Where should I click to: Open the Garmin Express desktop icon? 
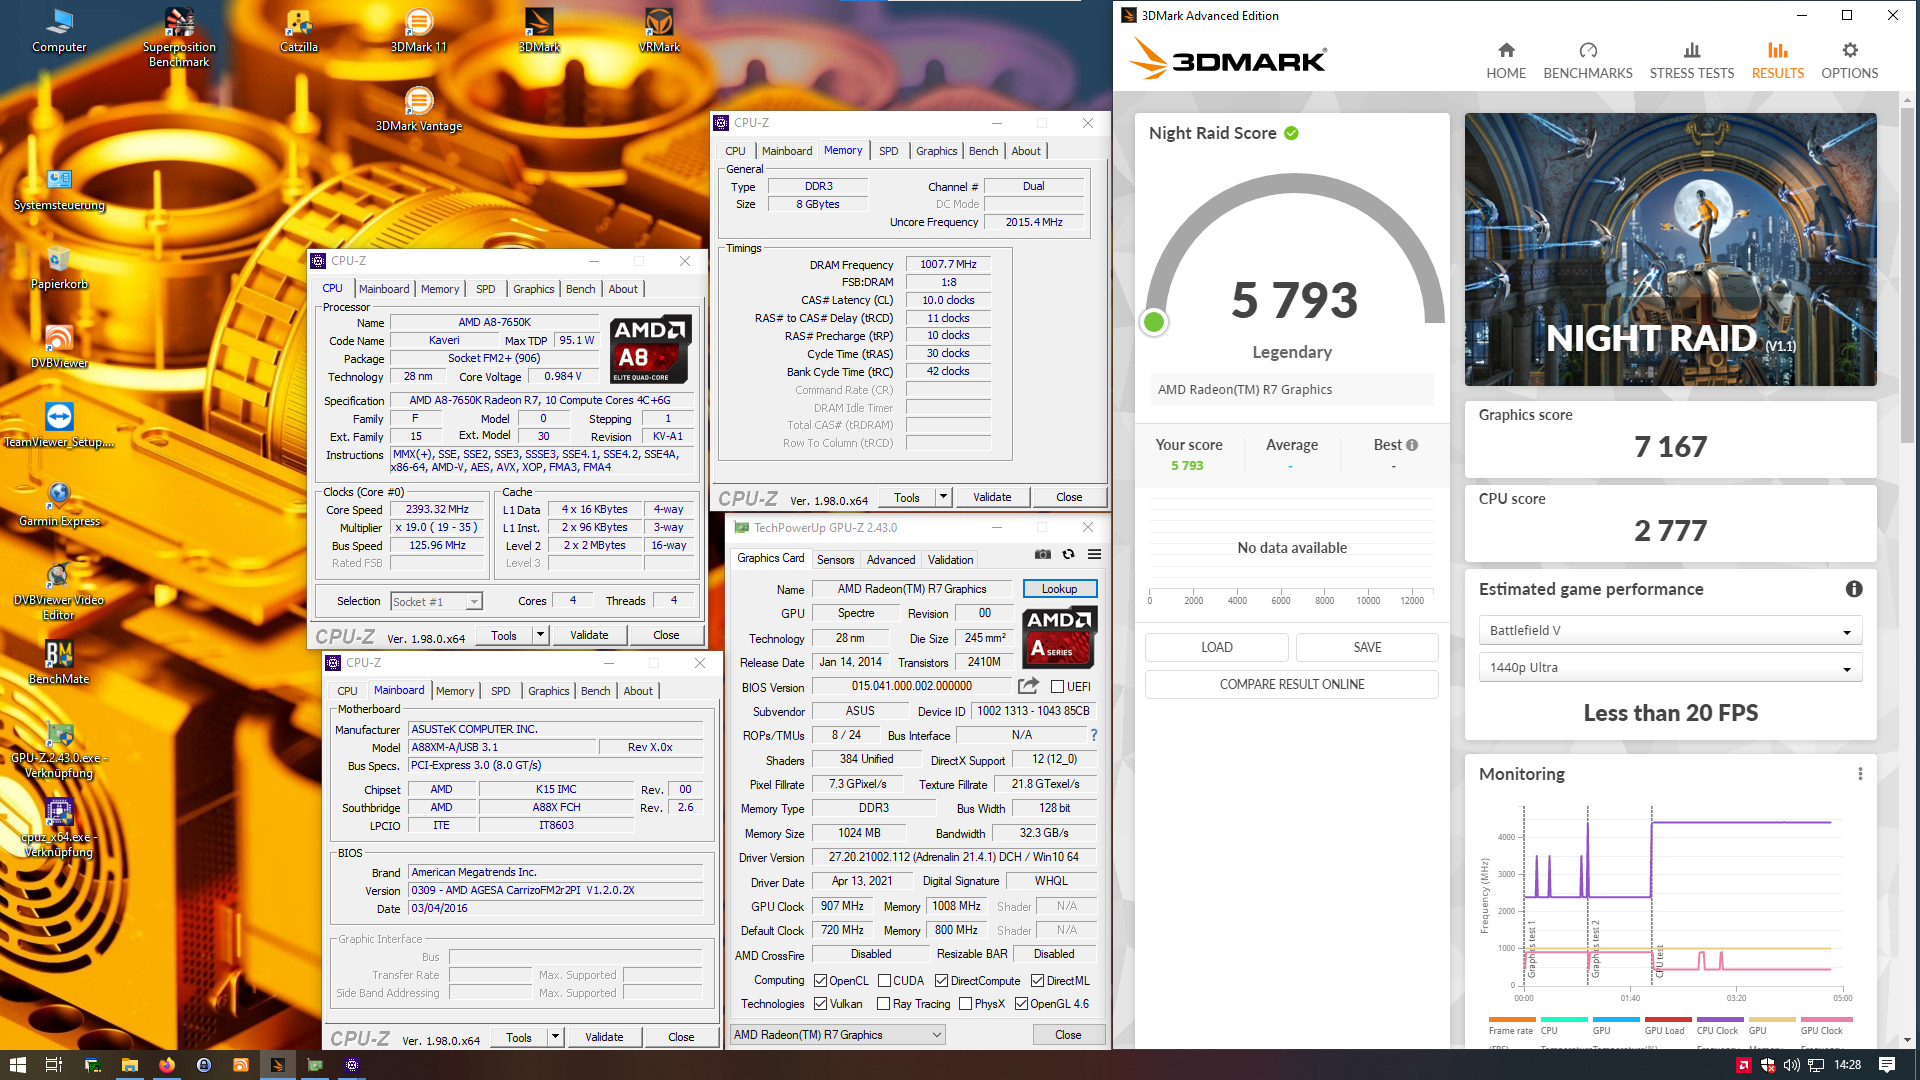point(59,504)
